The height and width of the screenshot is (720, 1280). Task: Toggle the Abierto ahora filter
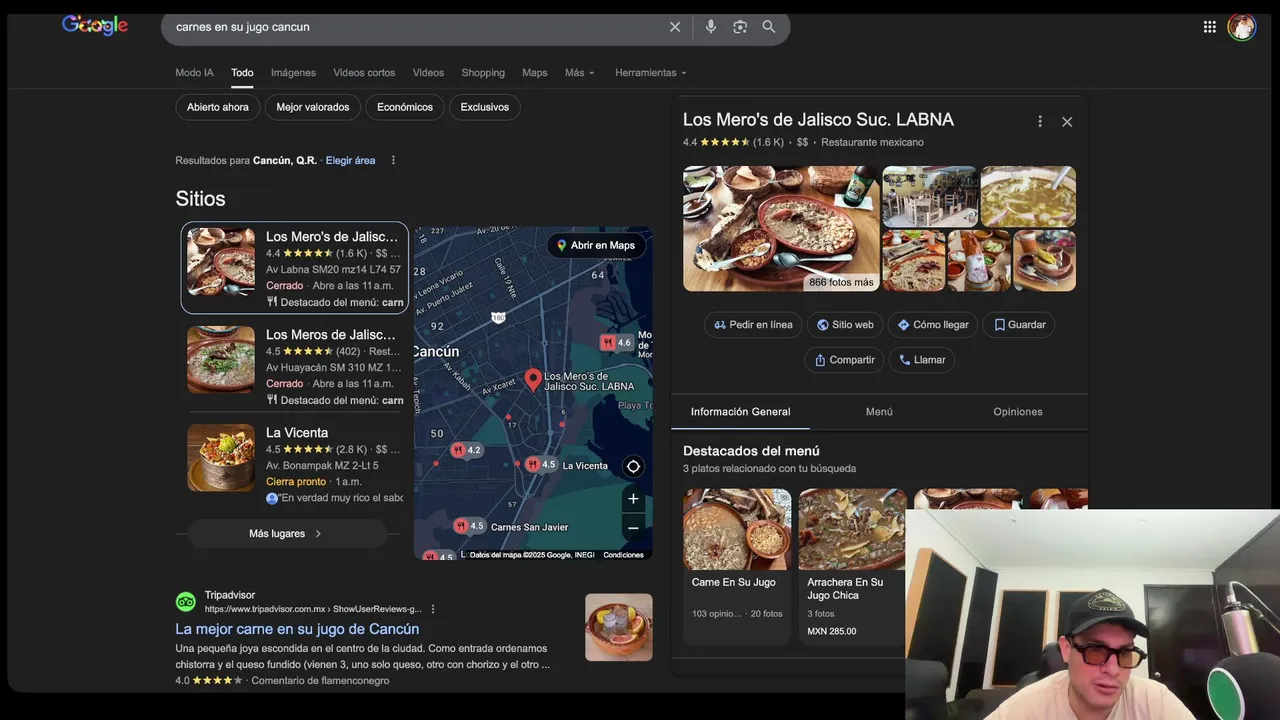[218, 107]
